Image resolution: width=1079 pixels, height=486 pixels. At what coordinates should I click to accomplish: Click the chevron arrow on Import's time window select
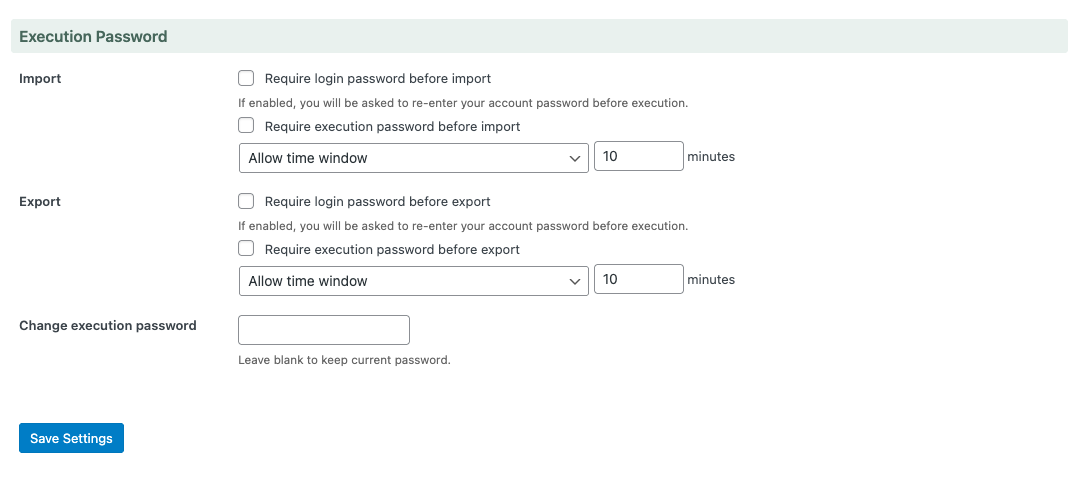[575, 158]
